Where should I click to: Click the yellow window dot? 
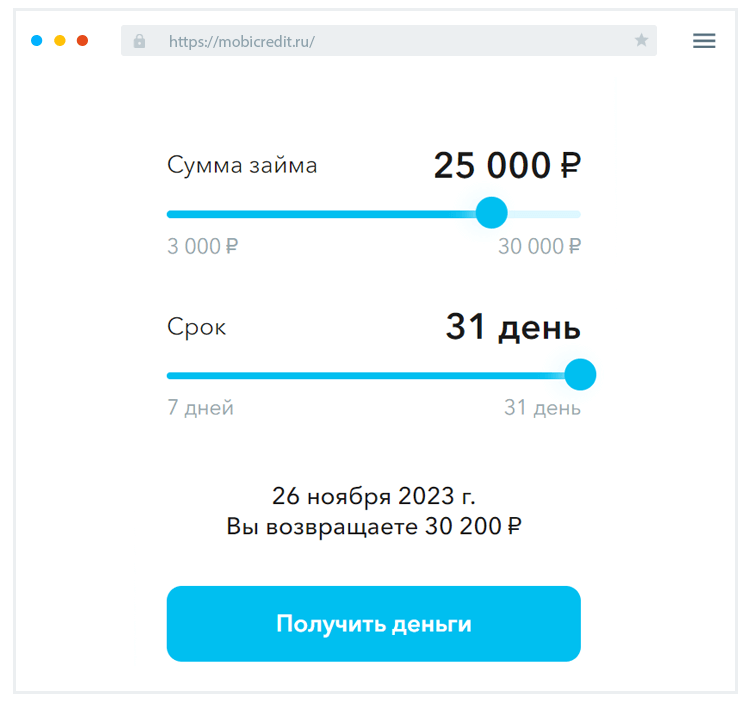click(60, 41)
